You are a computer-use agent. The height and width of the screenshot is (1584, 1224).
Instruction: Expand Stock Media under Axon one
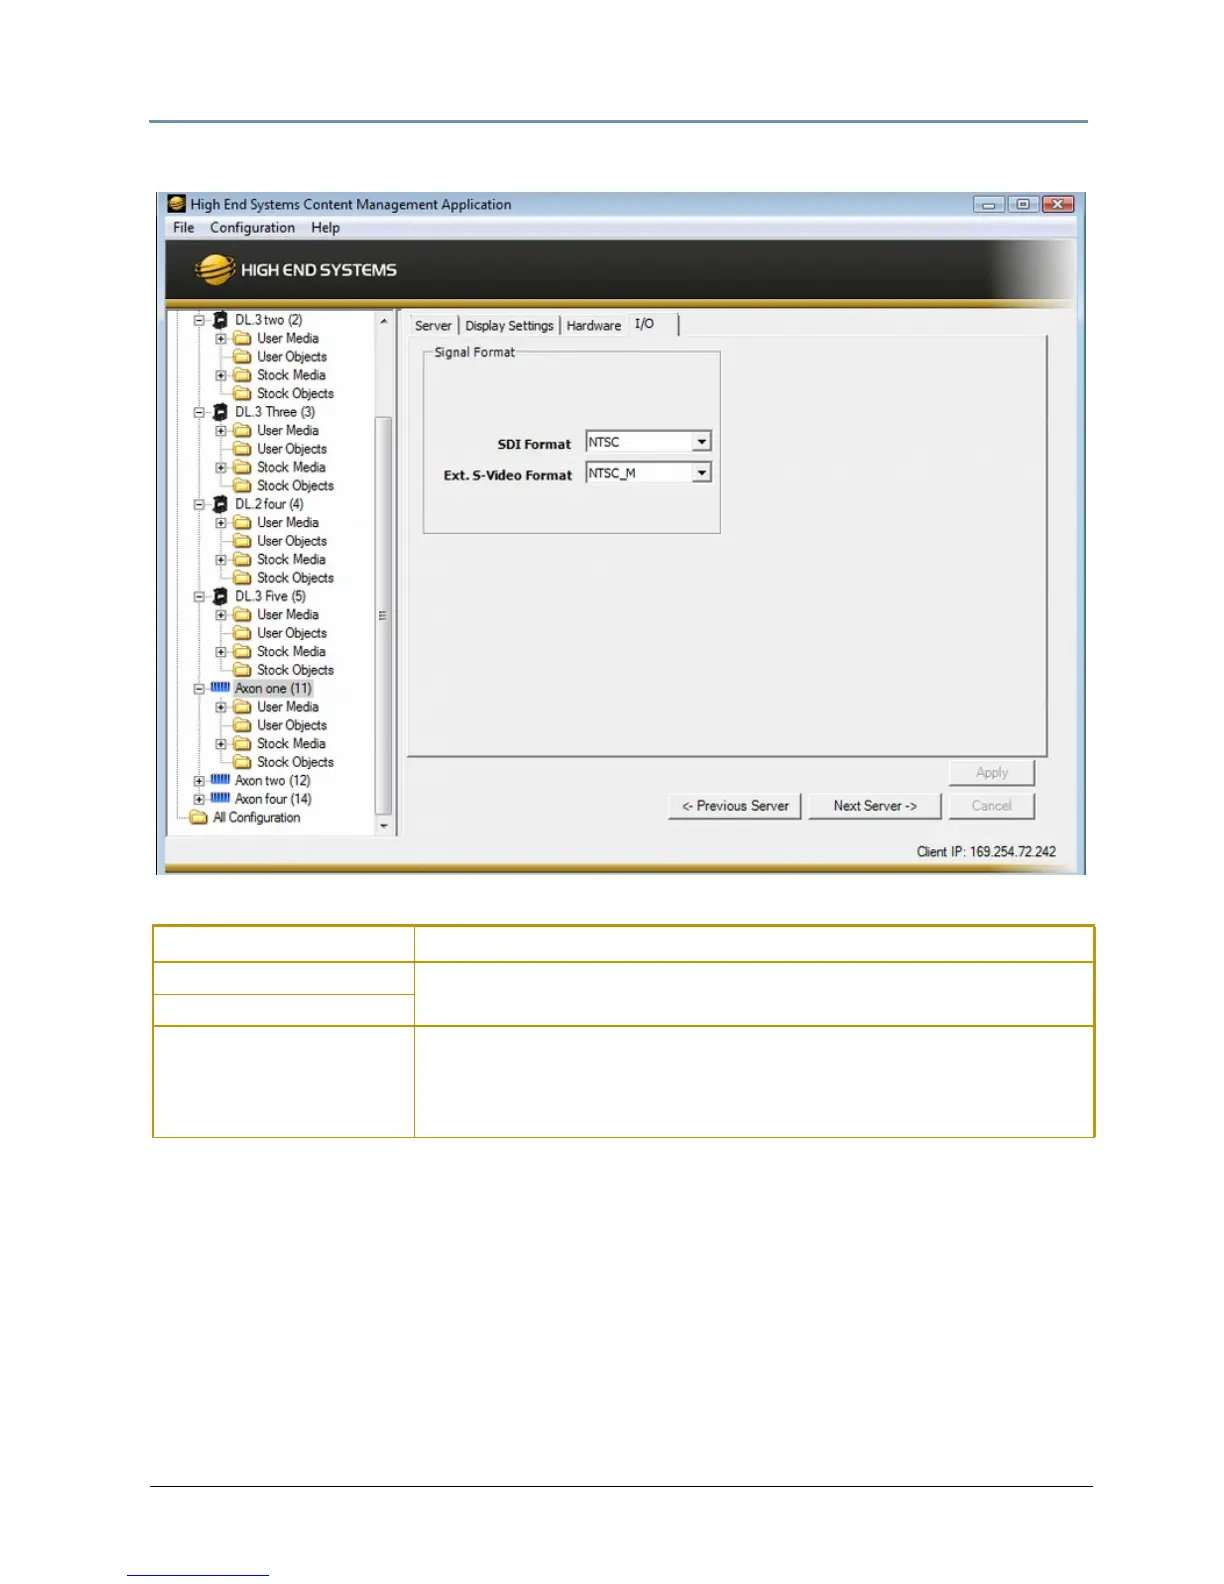pyautogui.click(x=221, y=745)
